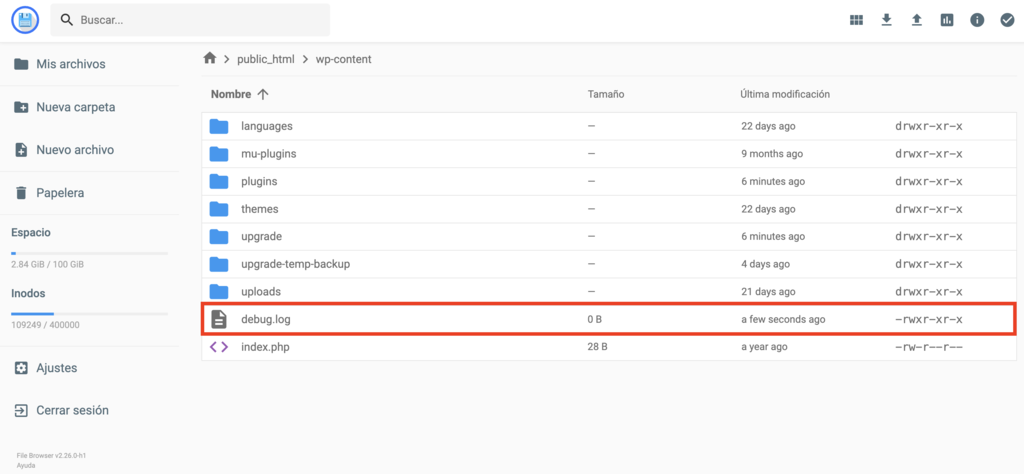Create a new file with Nuevo archivo
Screen dimensions: 1024x474
click(74, 150)
